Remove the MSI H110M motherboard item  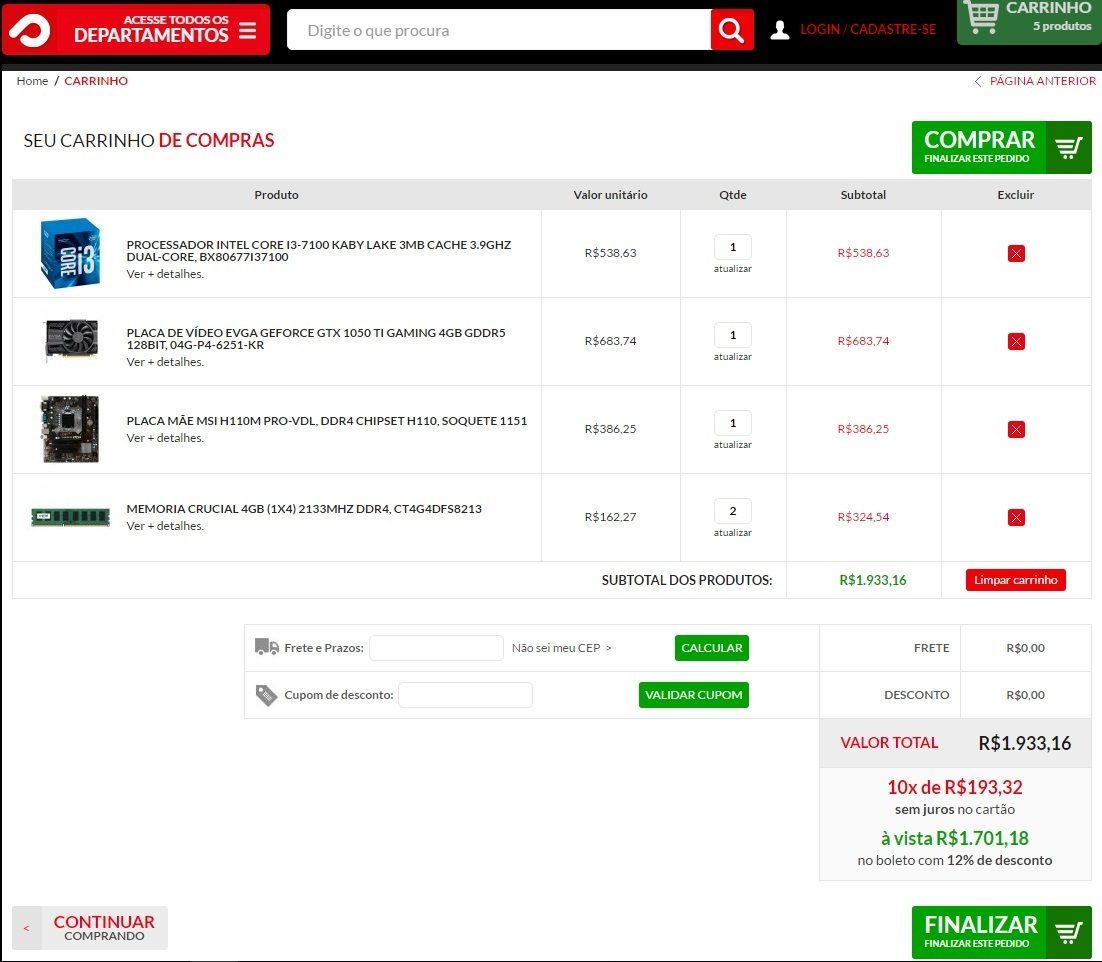[x=1016, y=429]
